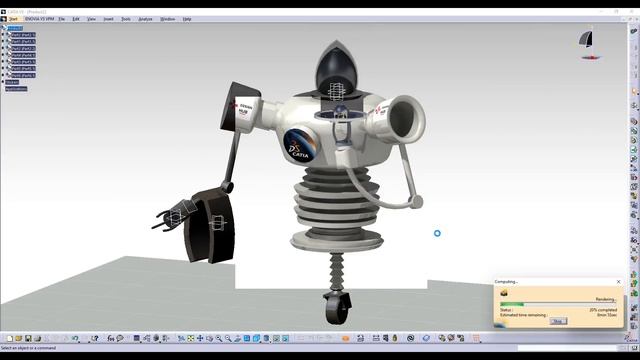Click the red grid icon in toolbar
This screenshot has height=360, width=640.
point(476,338)
